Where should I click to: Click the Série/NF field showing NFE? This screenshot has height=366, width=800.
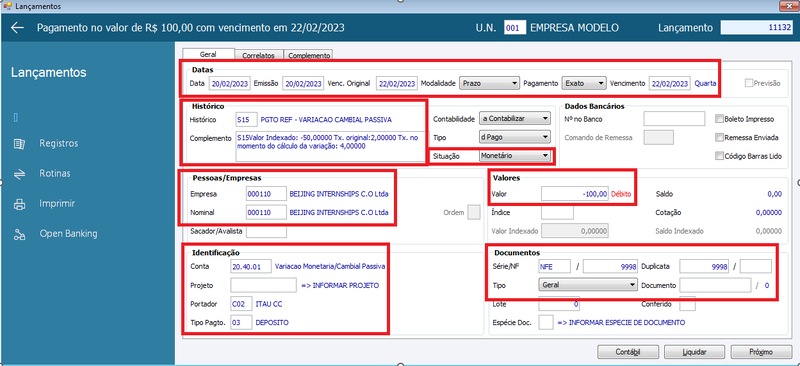point(554,266)
